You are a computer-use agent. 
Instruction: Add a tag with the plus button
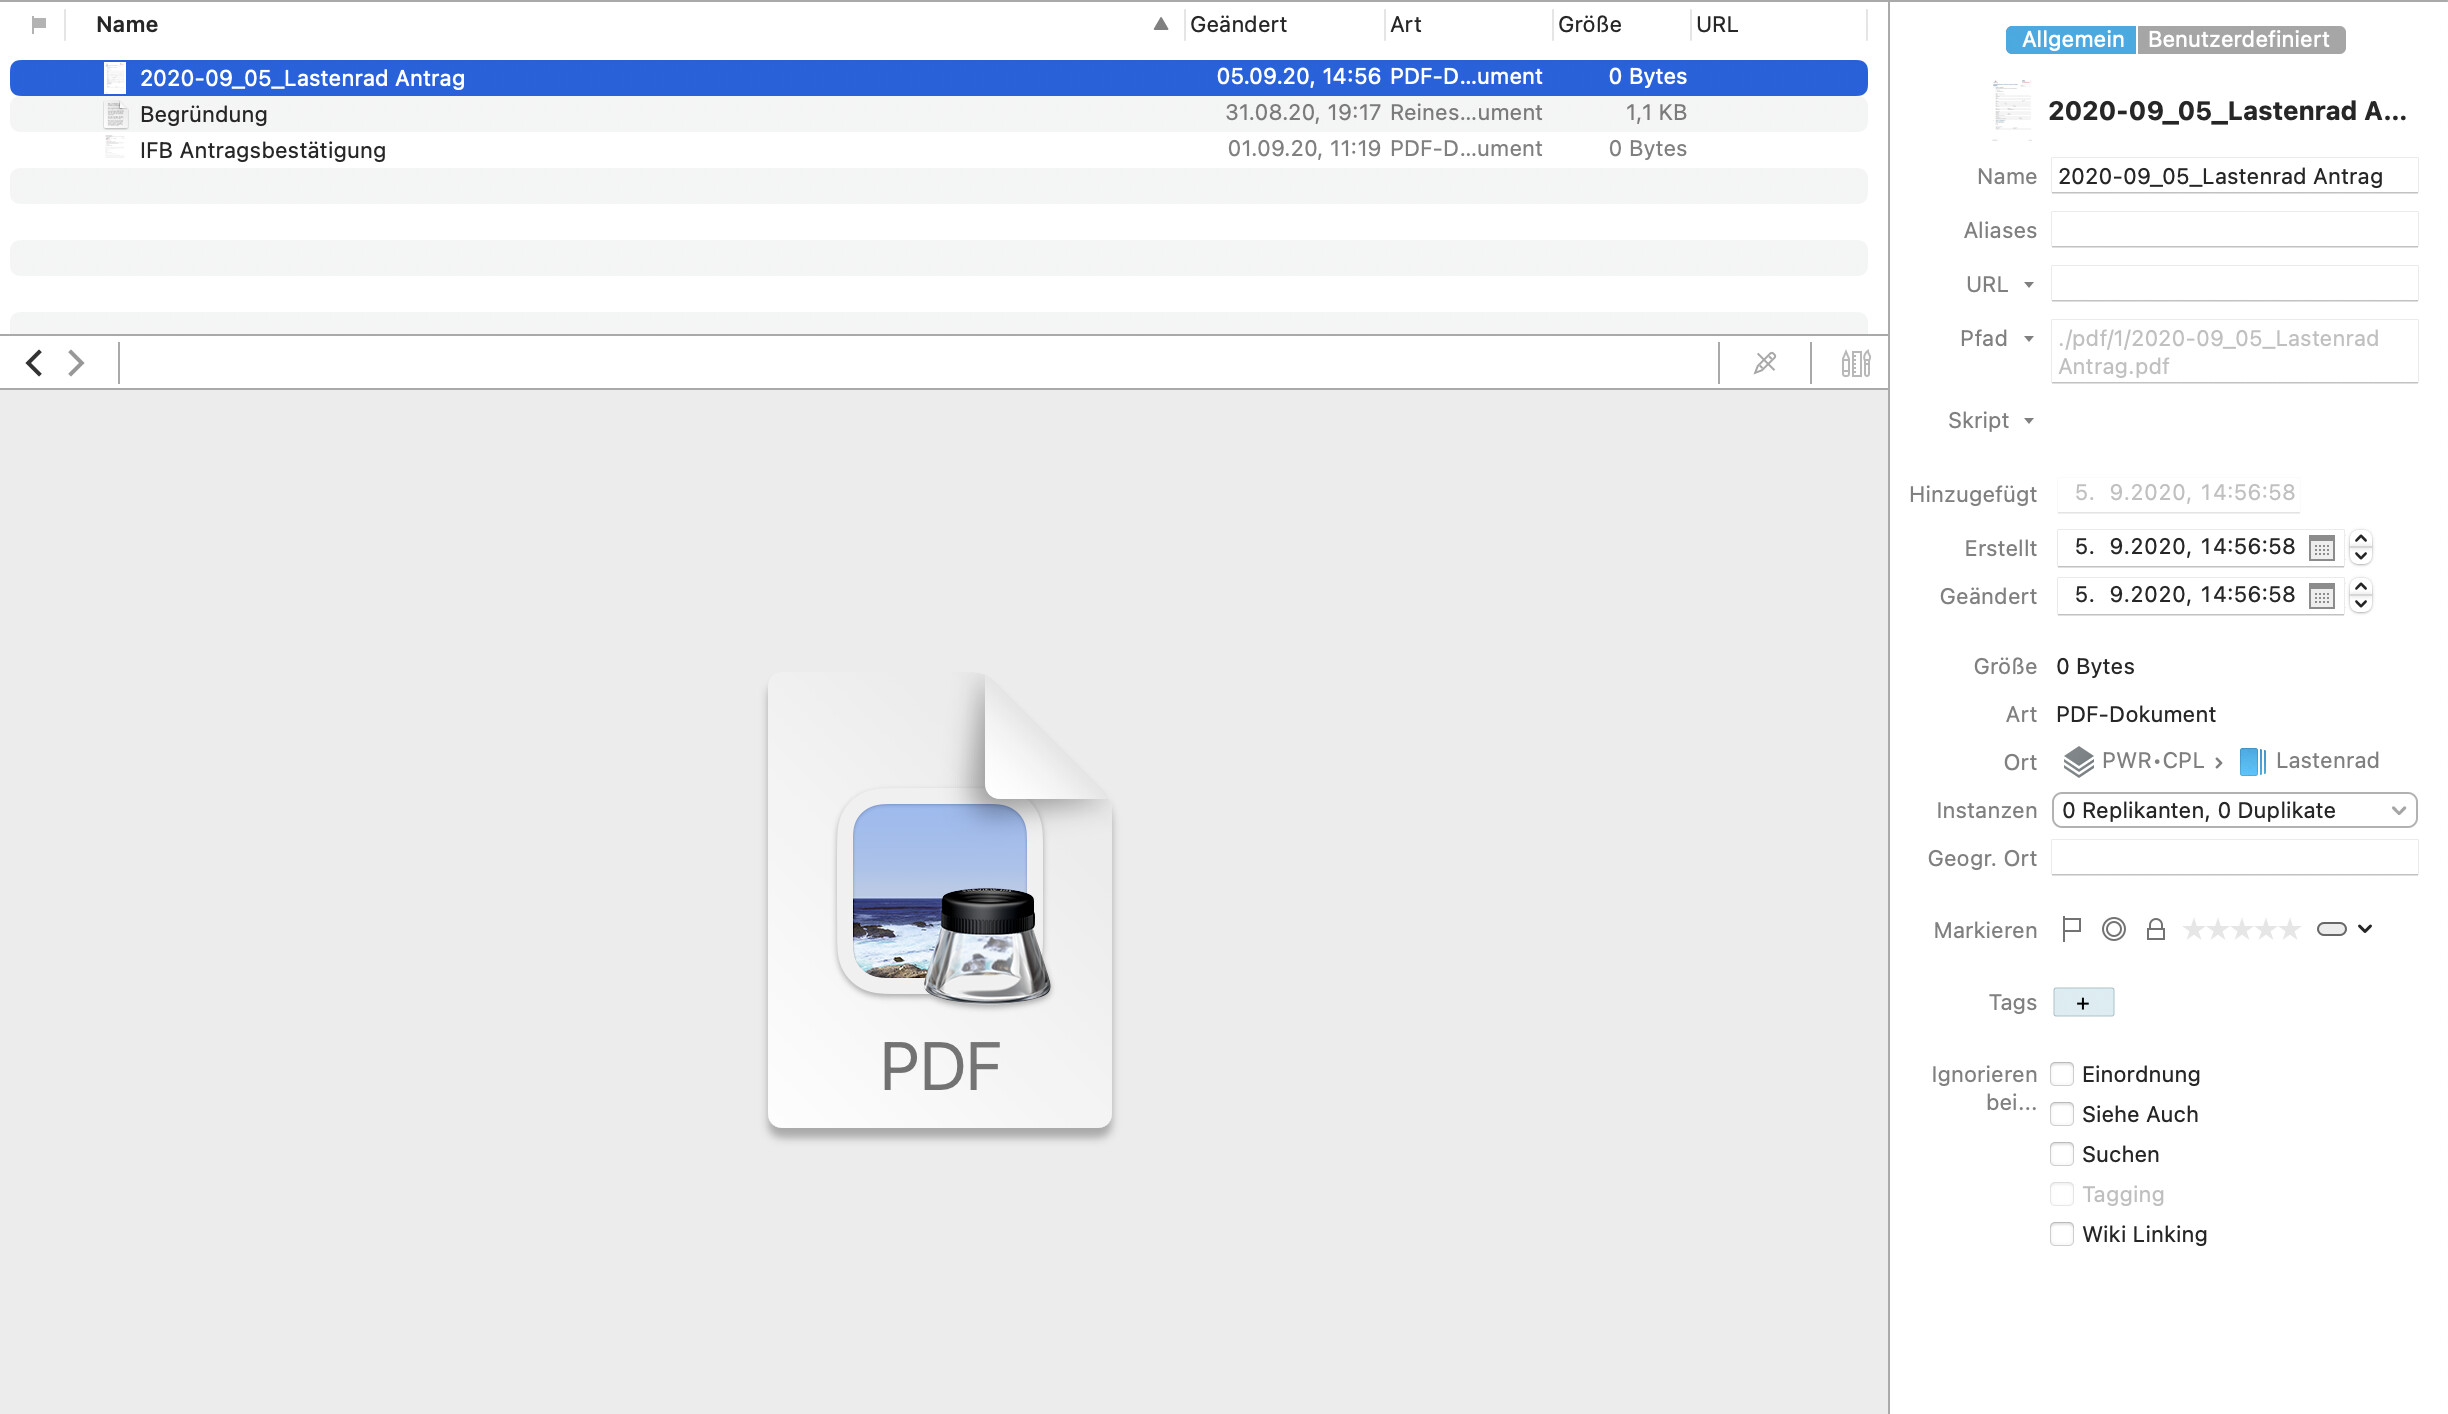coord(2083,1003)
